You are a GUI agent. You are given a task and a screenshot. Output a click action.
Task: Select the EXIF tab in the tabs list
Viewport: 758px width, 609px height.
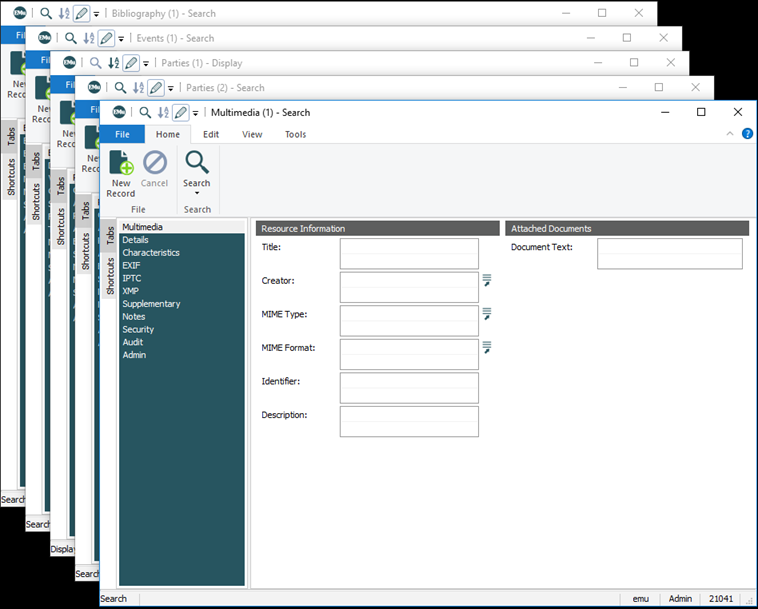(x=132, y=266)
